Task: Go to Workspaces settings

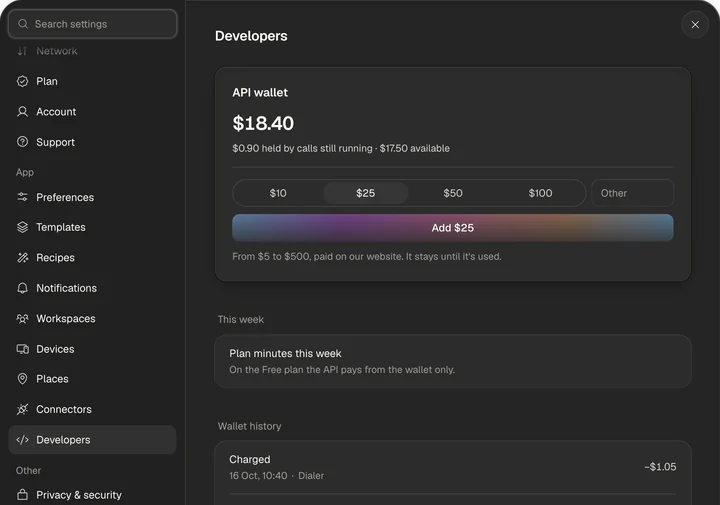Action: point(92,319)
